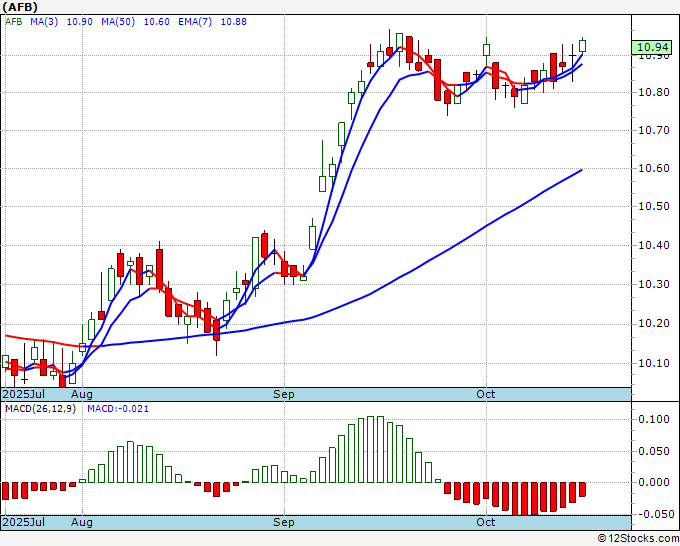Click the EMA(7) value 10.88
Screen dimensions: 680x546
234,22
